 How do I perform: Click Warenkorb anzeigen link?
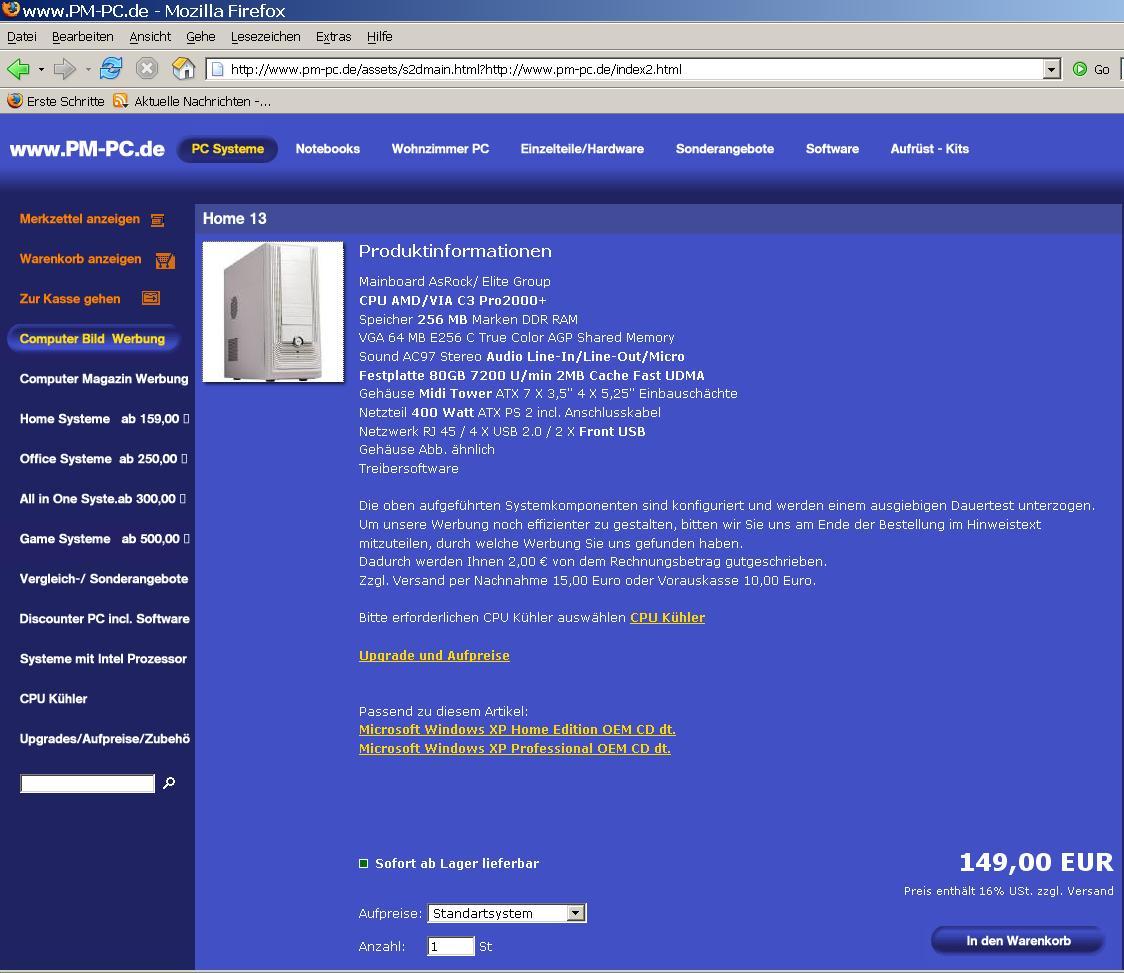80,259
